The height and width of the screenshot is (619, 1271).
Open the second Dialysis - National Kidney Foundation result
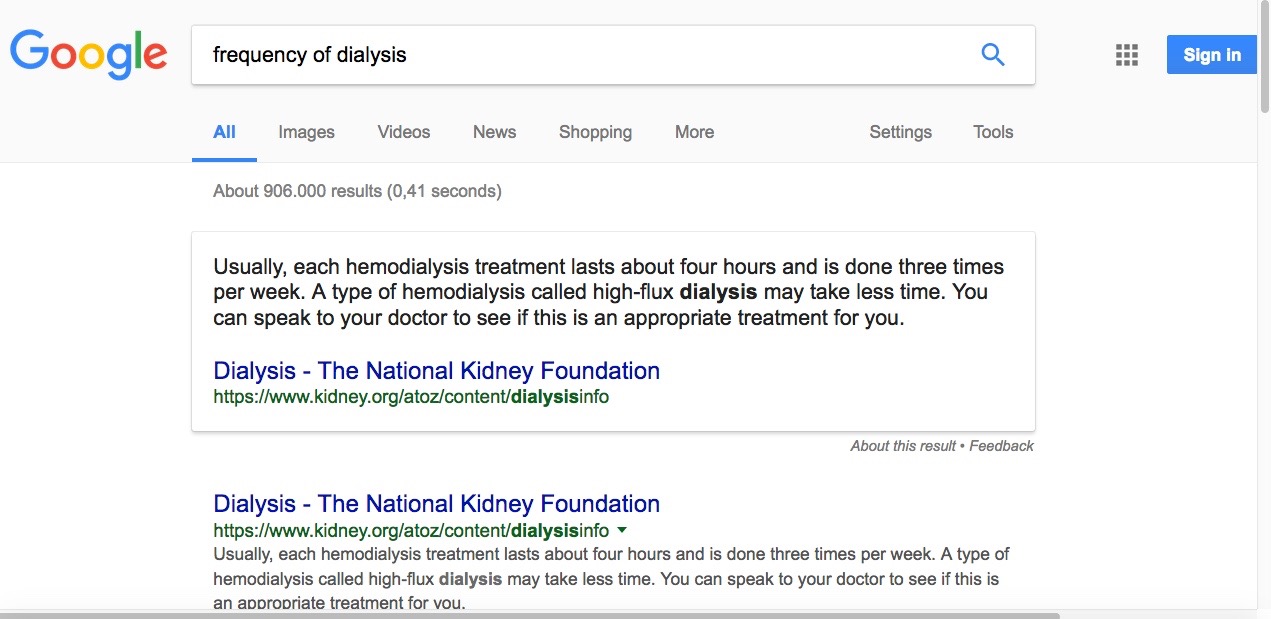[x=436, y=504]
